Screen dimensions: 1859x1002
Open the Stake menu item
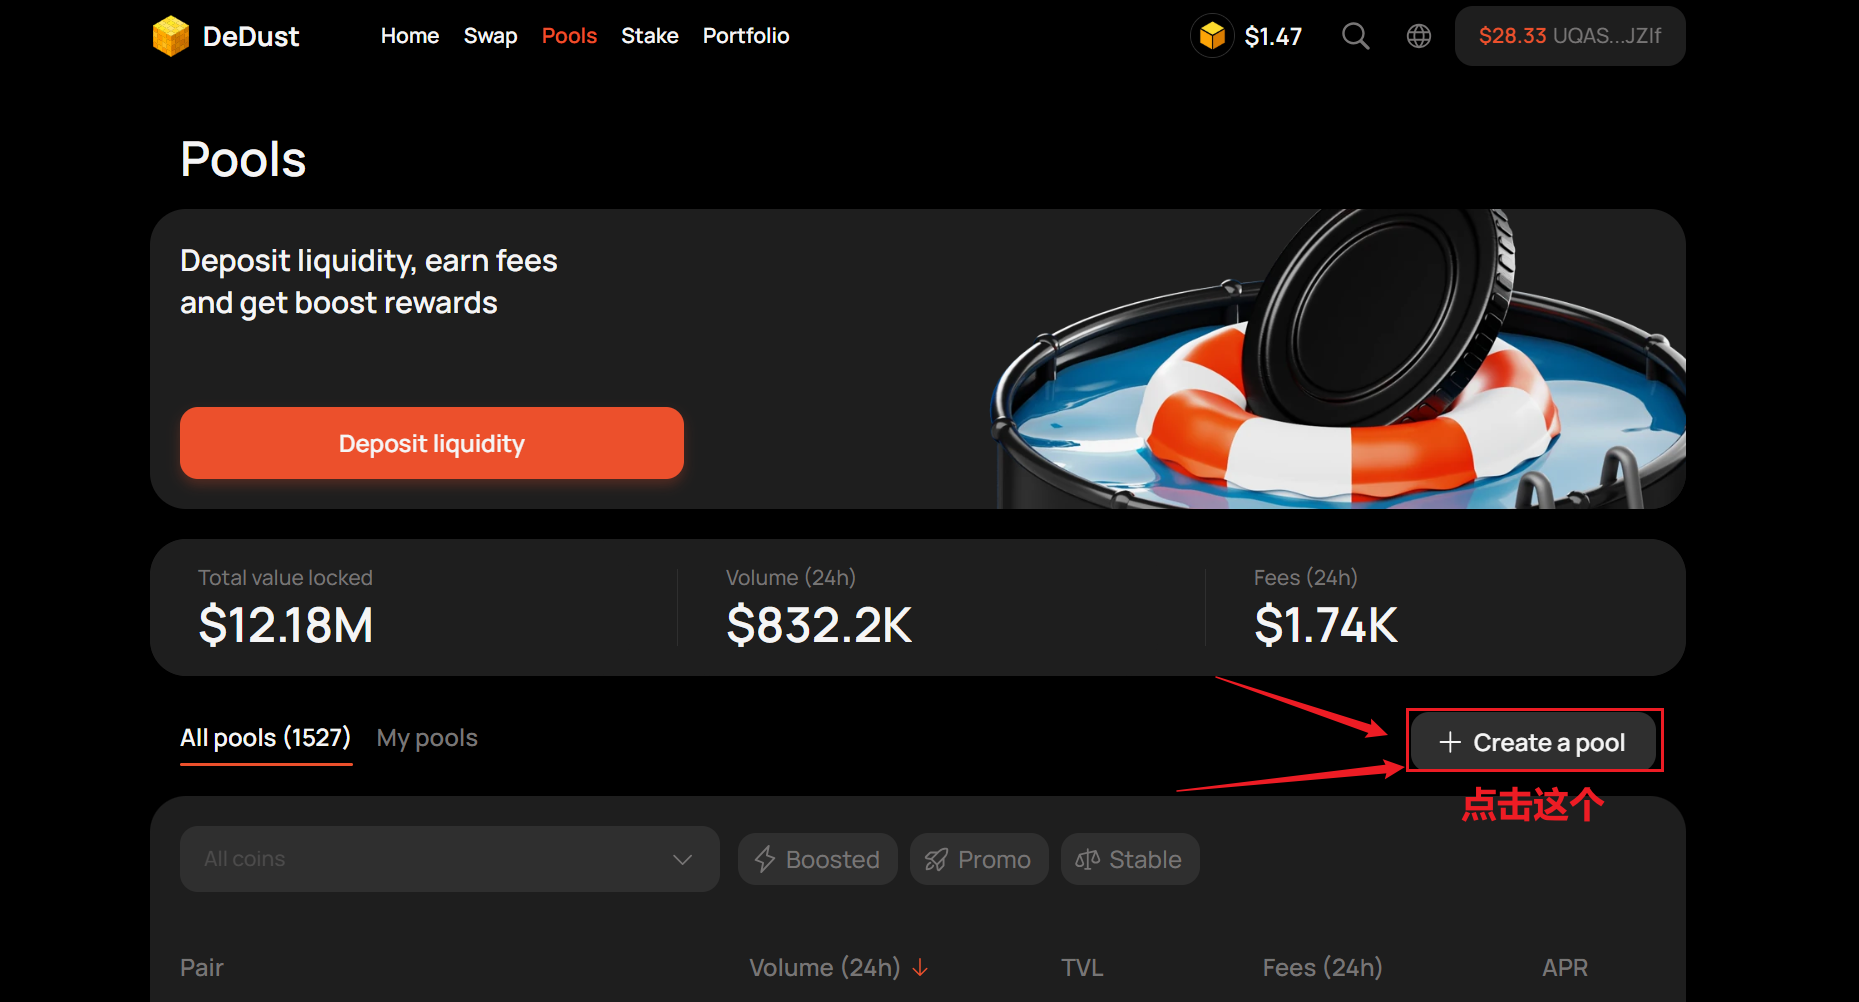pos(649,36)
